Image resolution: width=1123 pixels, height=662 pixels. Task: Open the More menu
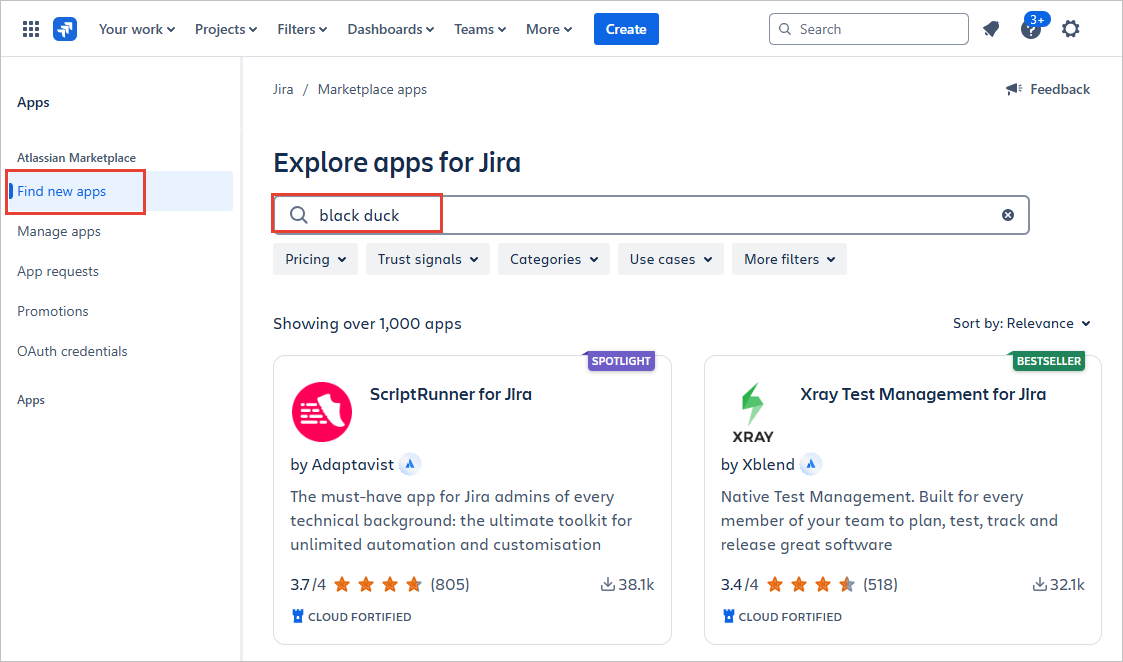[x=549, y=29]
